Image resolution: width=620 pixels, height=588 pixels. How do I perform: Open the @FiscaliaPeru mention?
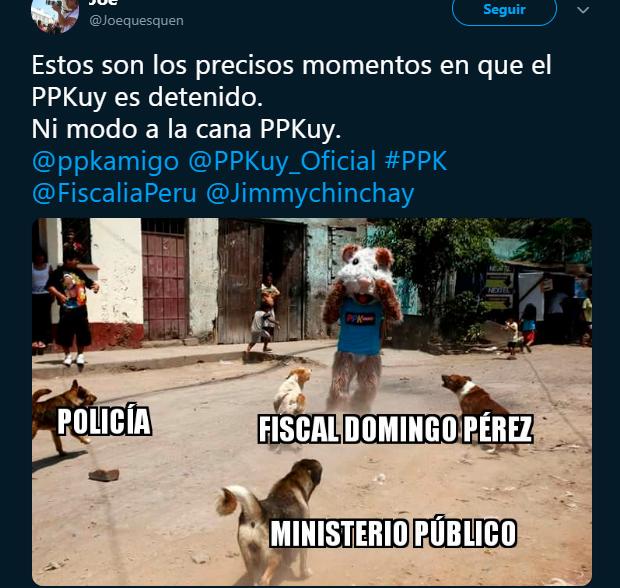click(x=114, y=194)
